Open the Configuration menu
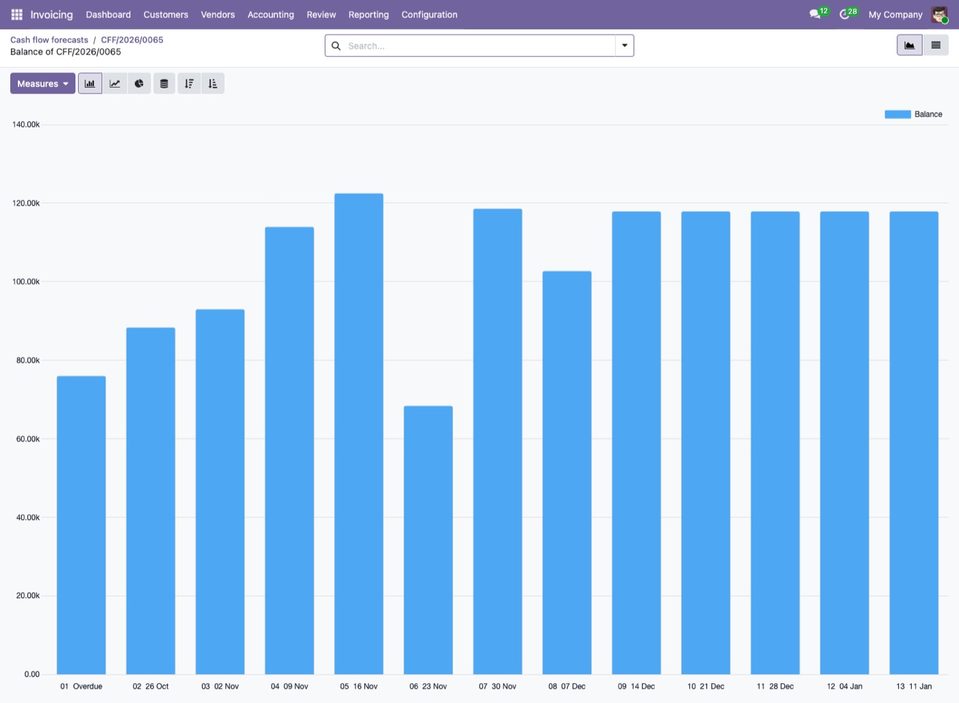The image size is (959, 703). point(429,15)
